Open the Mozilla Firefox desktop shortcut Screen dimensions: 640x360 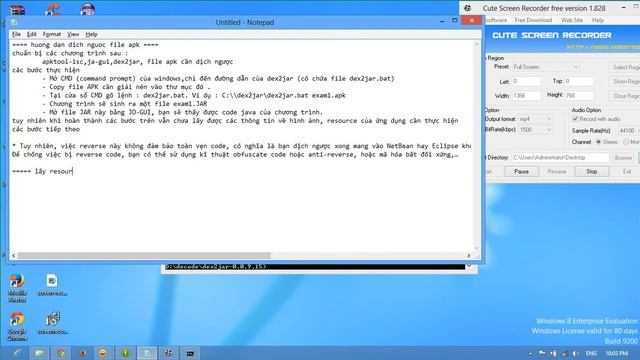pos(17,288)
